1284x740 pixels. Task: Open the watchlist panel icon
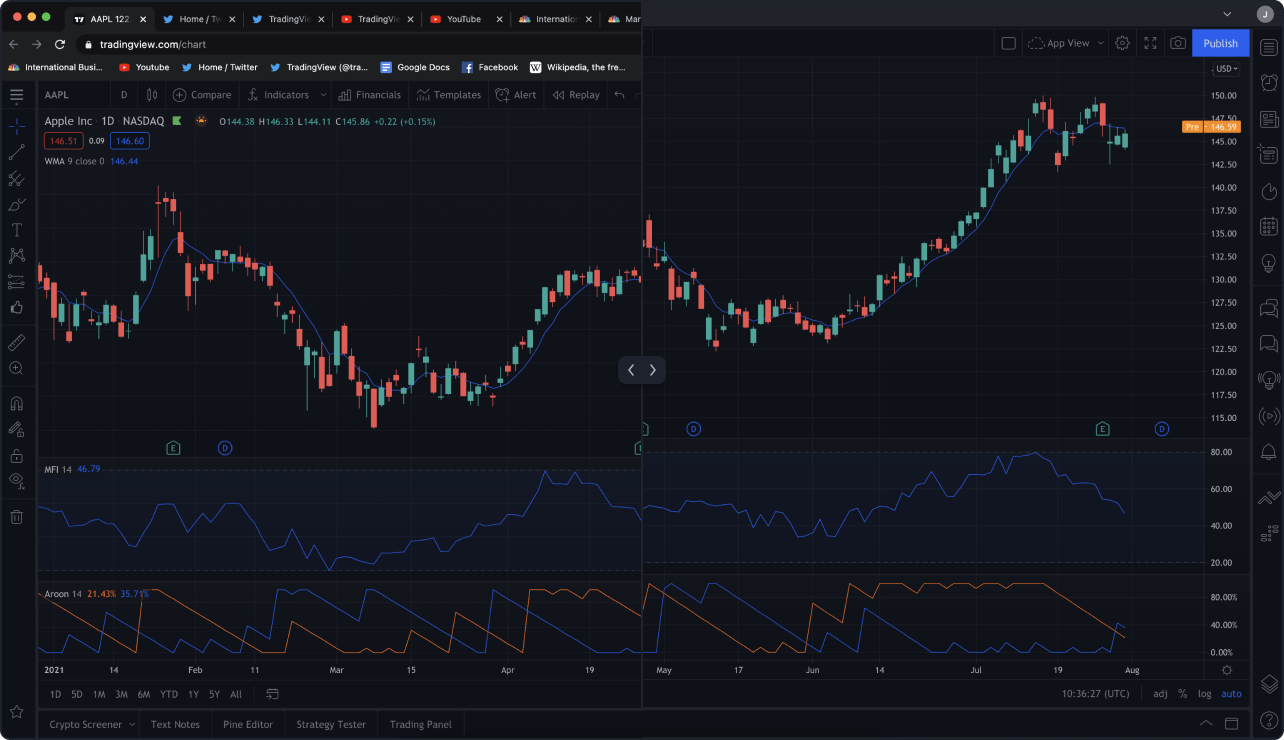click(1268, 47)
